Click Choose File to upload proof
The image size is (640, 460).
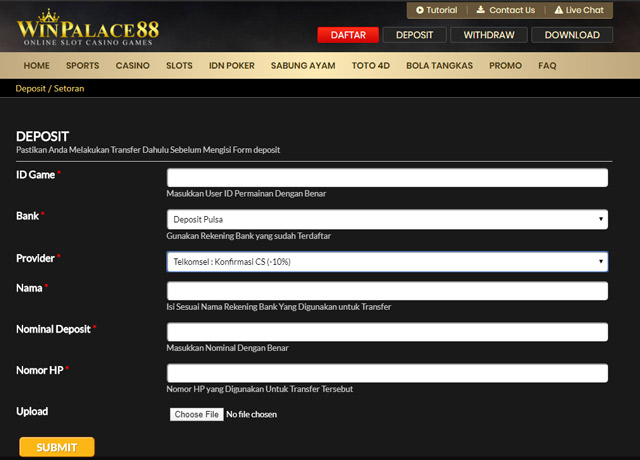(196, 414)
